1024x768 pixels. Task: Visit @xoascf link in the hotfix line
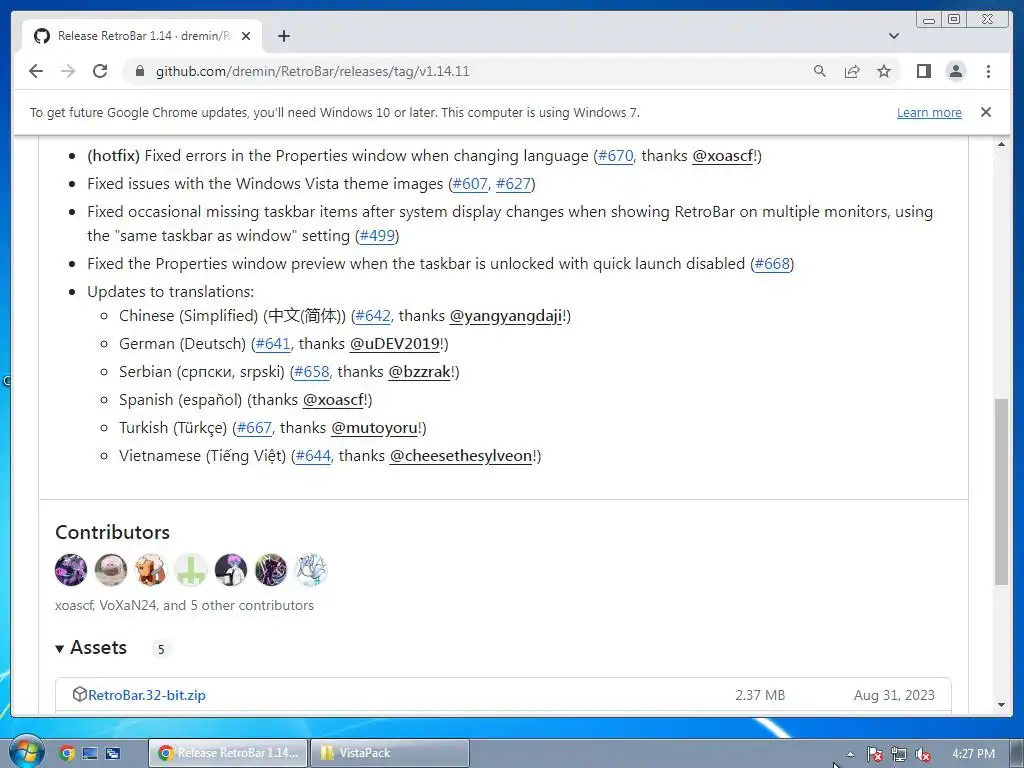pos(722,156)
